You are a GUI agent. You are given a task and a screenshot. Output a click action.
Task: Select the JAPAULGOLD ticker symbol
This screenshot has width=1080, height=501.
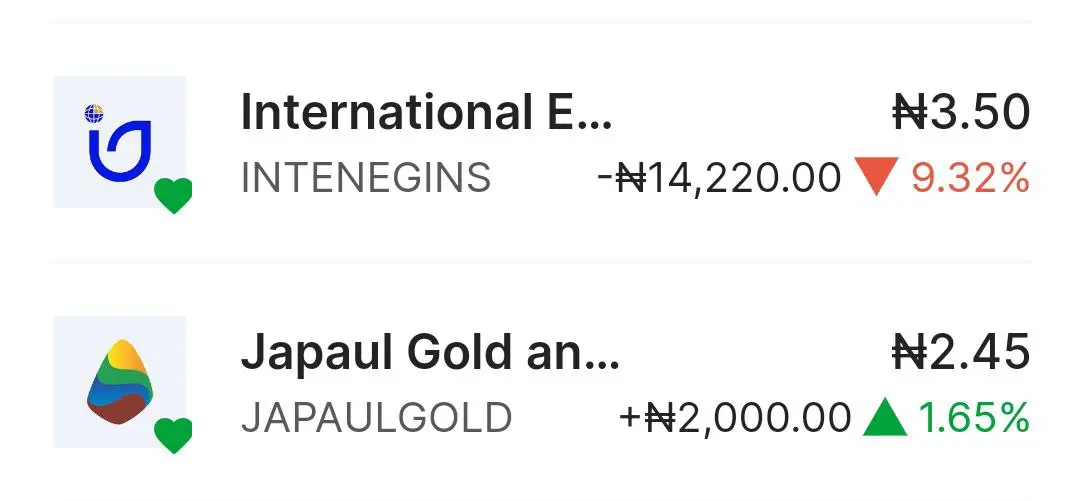376,418
